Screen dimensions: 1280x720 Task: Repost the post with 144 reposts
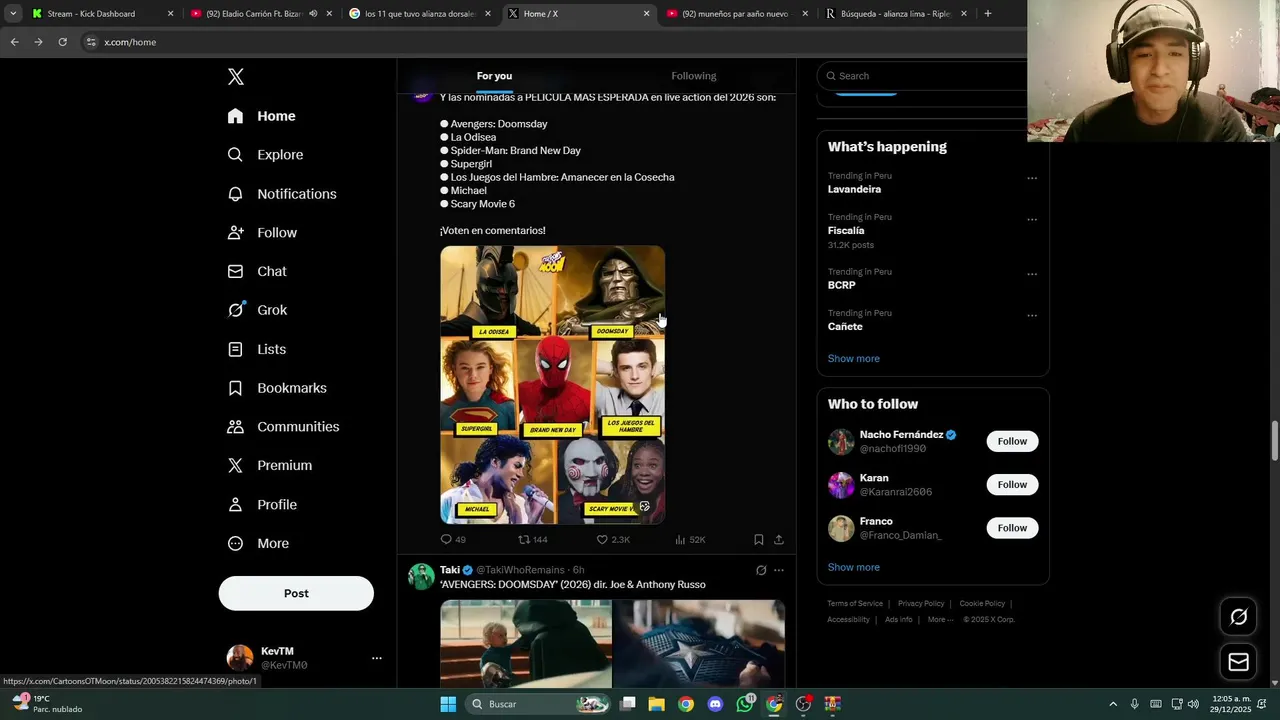pyautogui.click(x=532, y=539)
